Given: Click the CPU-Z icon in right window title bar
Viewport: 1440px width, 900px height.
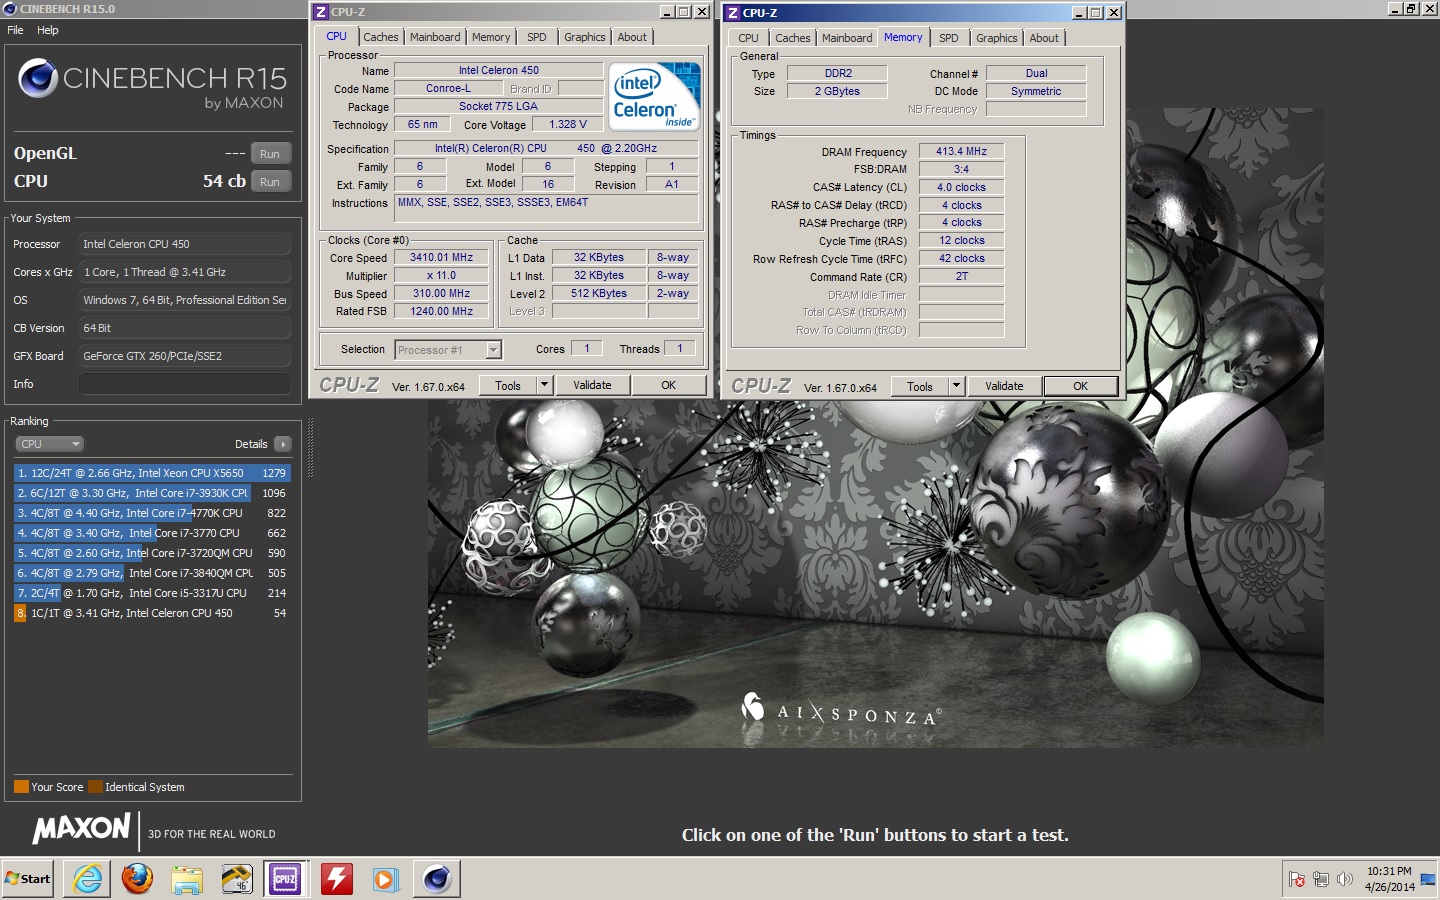Looking at the screenshot, I should [733, 13].
